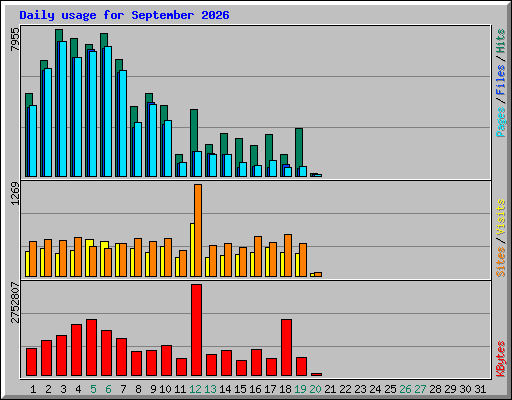Select day label 11 on the x-axis
The image size is (512, 400).
pyautogui.click(x=180, y=389)
